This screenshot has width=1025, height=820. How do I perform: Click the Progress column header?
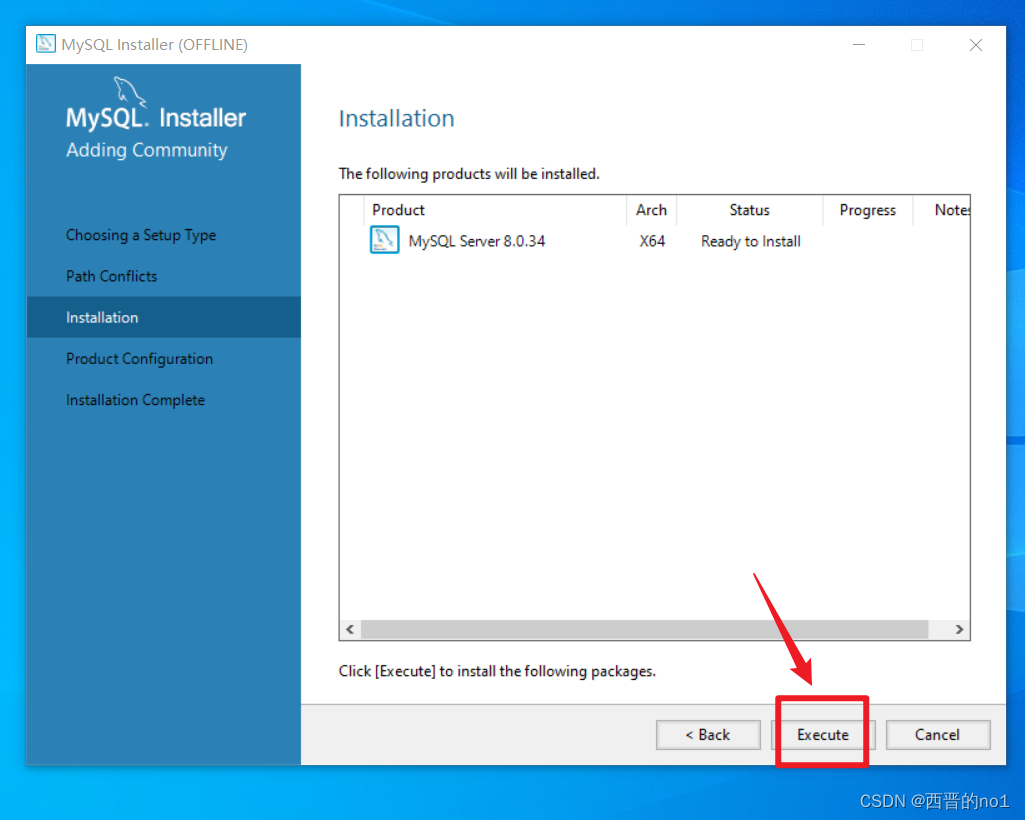867,210
